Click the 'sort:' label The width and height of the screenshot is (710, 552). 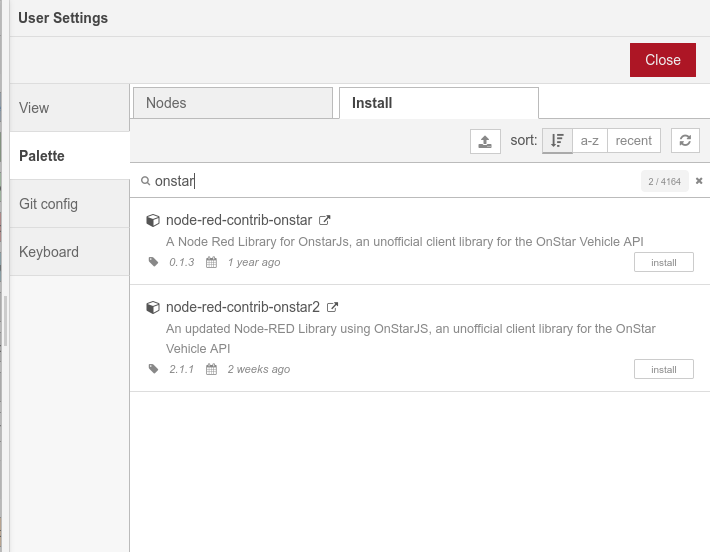tap(523, 140)
